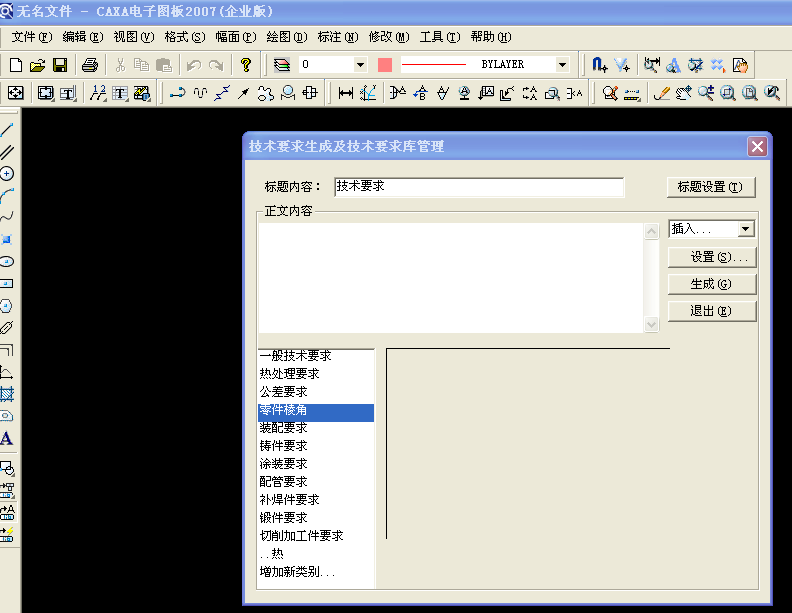792x613 pixels.
Task: Close the 技术要求 dialog
Action: [x=757, y=147]
